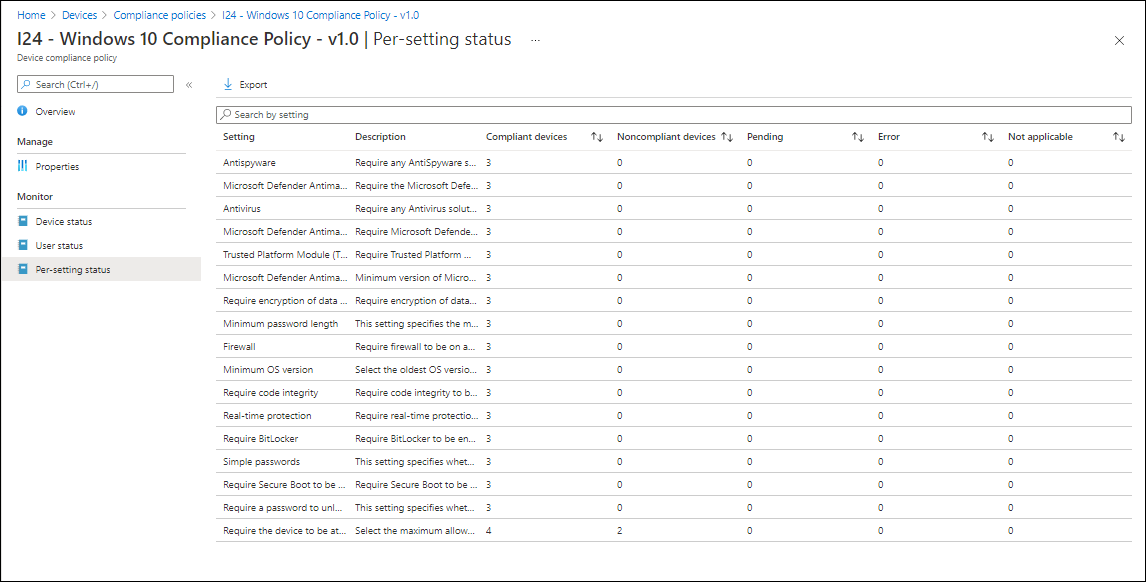Go to Devices breadcrumb link
The height and width of the screenshot is (582, 1146).
(80, 15)
